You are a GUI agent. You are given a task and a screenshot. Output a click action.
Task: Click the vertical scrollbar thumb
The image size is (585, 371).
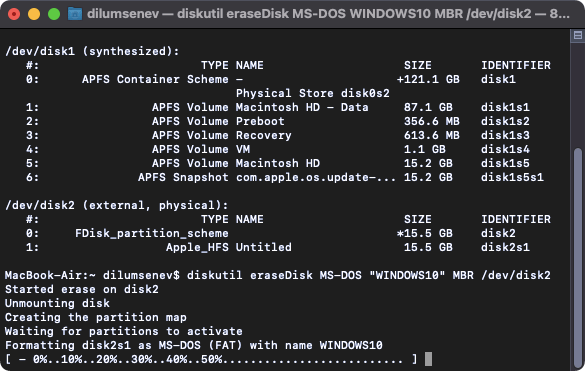click(578, 258)
